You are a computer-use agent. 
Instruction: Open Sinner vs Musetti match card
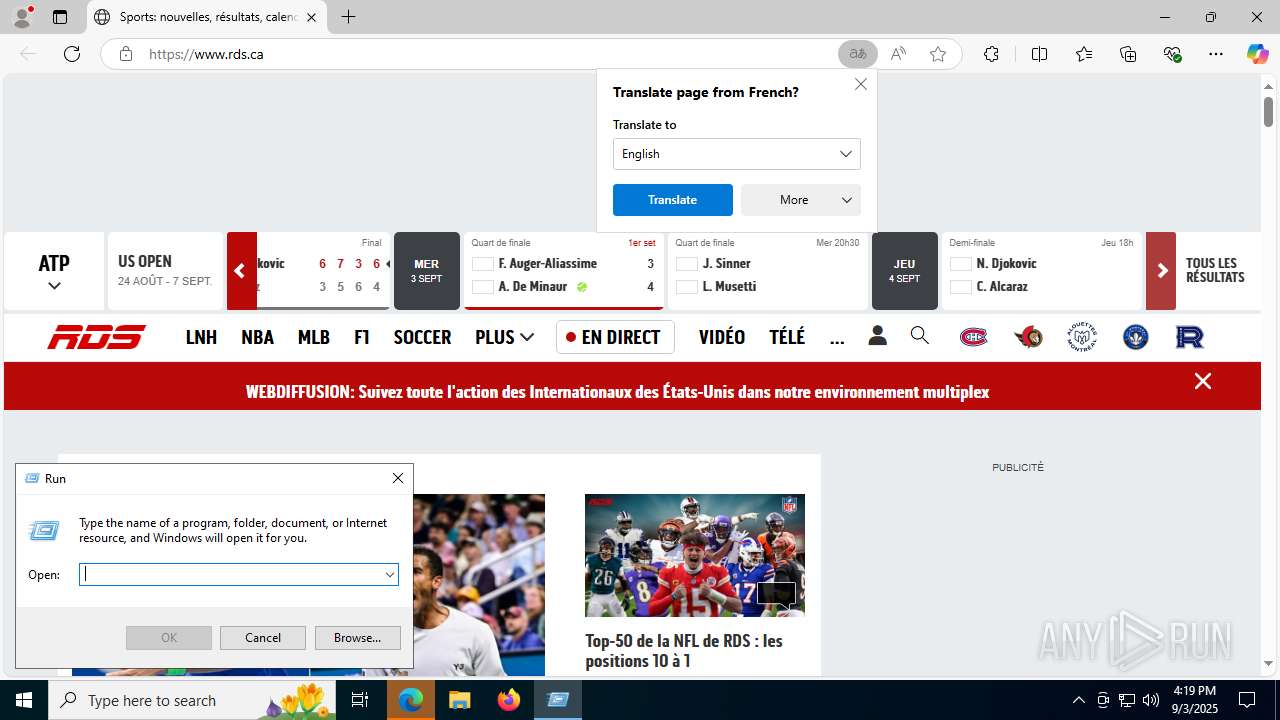(768, 271)
